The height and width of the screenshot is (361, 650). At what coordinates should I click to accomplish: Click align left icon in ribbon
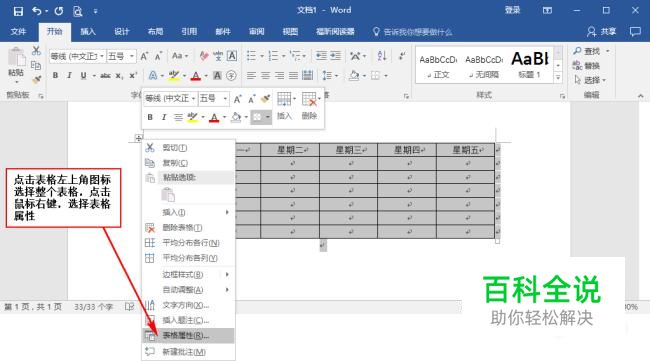(251, 75)
